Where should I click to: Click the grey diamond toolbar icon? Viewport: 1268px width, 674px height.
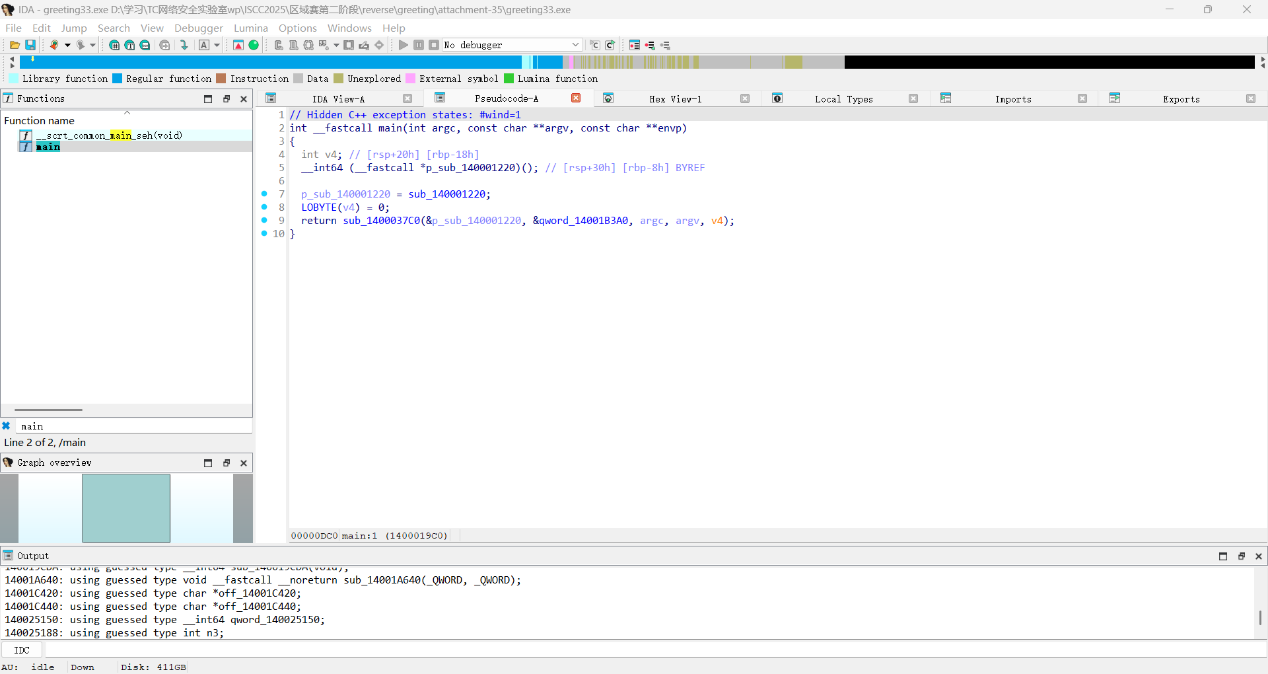(379, 45)
